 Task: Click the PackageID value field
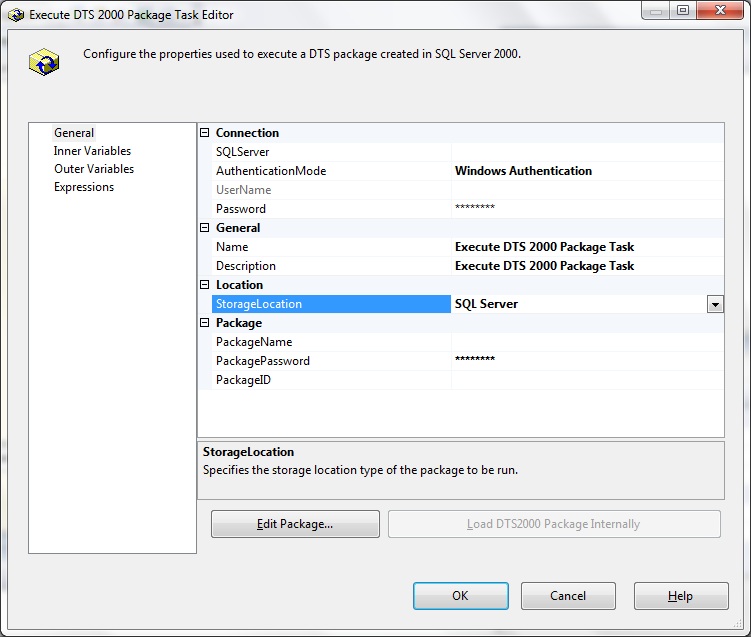(x=587, y=380)
